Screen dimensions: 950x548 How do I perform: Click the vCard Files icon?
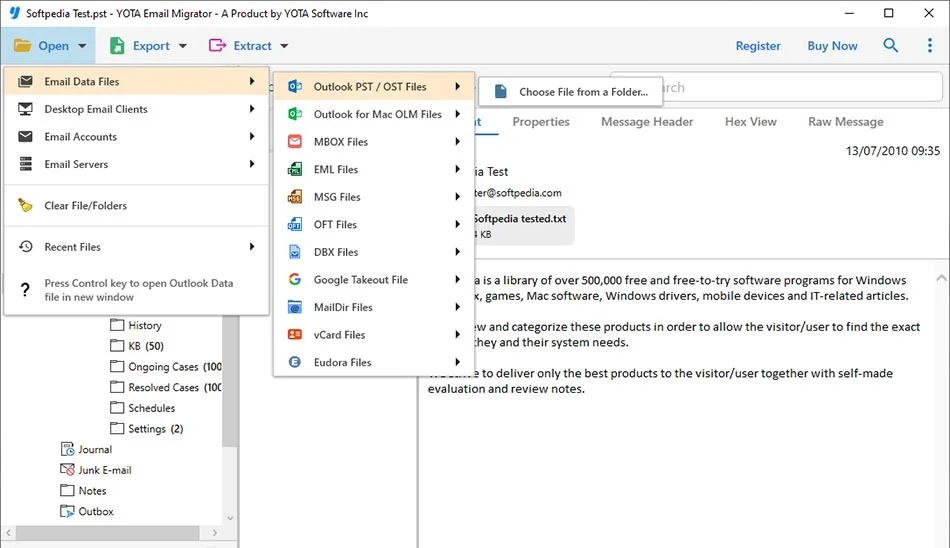pos(295,335)
